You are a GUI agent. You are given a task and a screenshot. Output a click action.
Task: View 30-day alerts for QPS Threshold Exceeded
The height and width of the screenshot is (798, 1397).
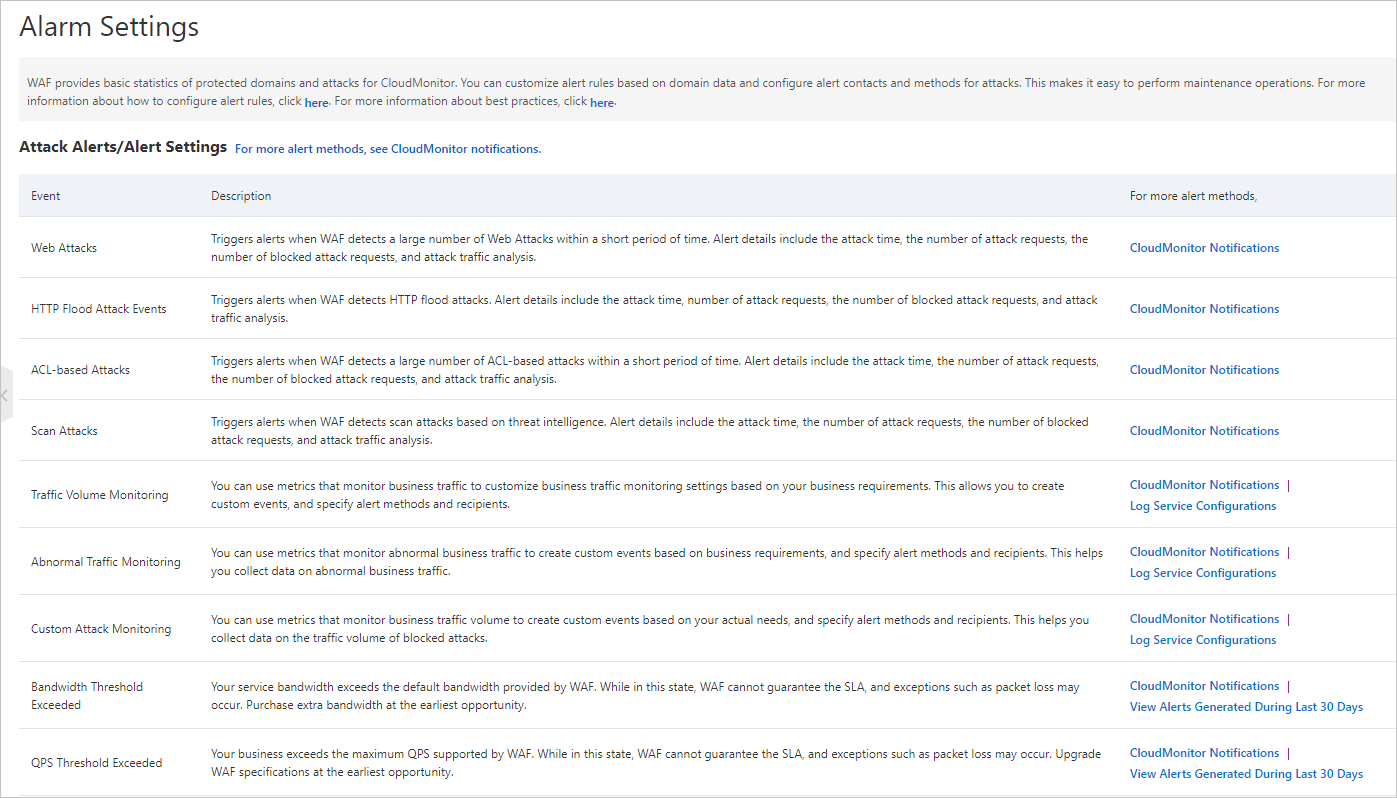1246,774
